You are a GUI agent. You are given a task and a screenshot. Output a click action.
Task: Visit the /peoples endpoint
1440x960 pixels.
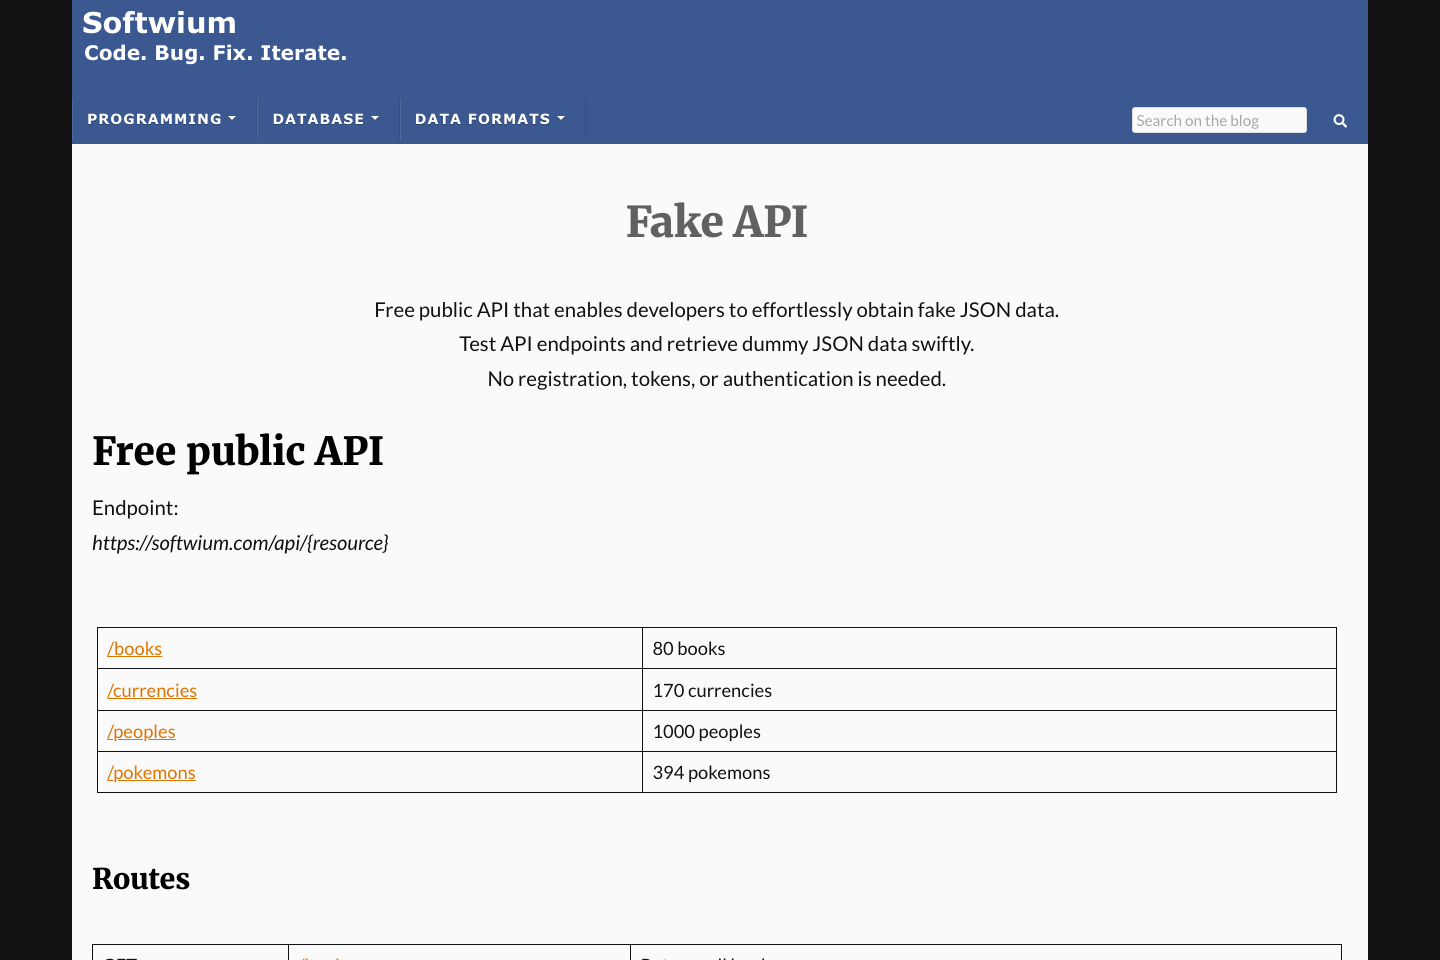[141, 731]
